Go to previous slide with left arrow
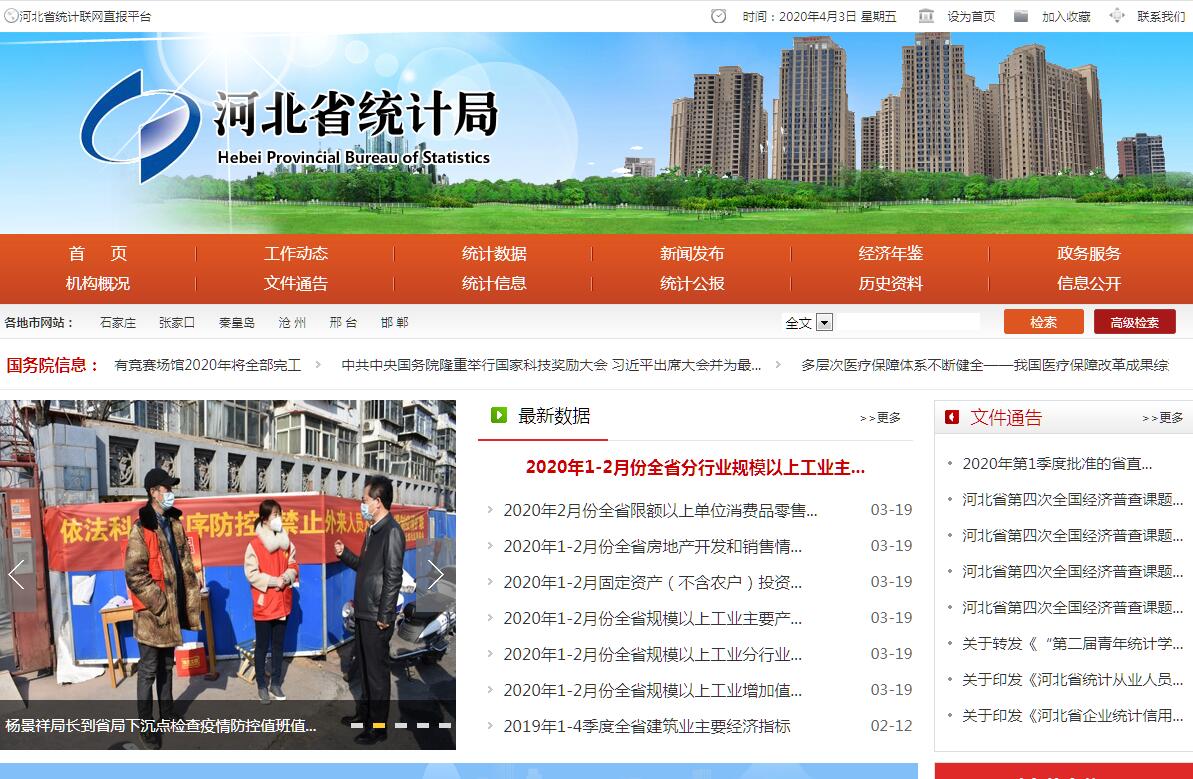 (x=17, y=574)
